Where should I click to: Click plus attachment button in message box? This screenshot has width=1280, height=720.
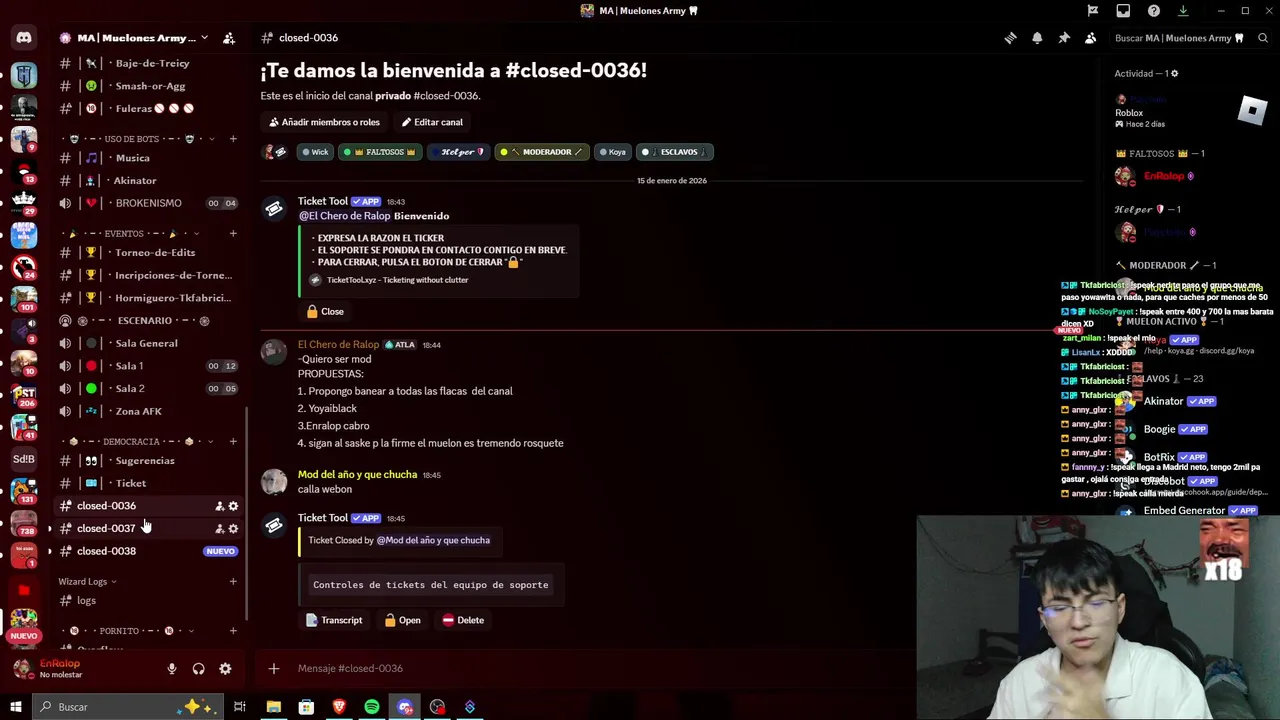(x=274, y=668)
